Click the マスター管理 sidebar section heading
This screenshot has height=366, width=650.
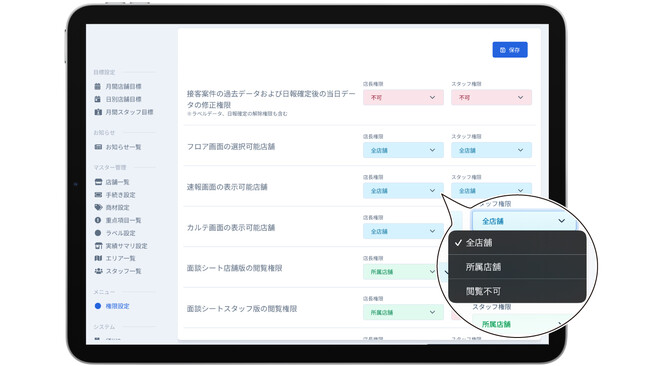[110, 167]
